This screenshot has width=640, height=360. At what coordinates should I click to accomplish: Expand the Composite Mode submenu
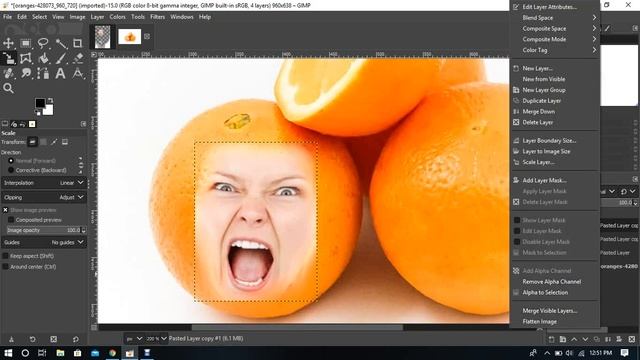pos(555,39)
